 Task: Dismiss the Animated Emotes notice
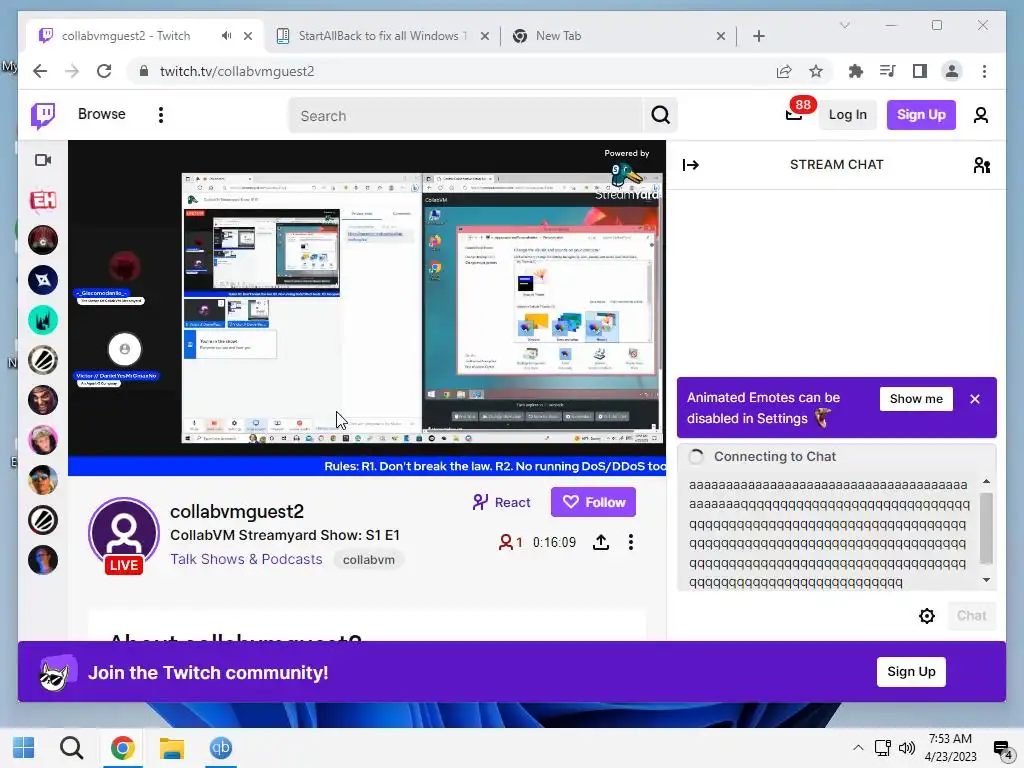click(974, 399)
